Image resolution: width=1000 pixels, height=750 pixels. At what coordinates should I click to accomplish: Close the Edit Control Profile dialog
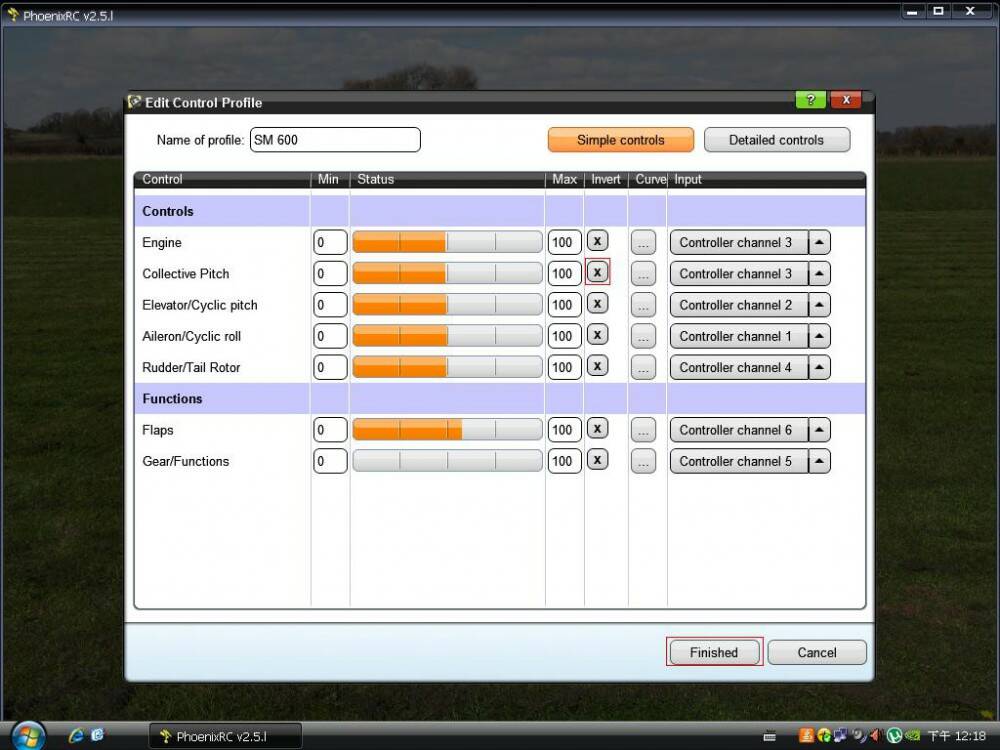(x=846, y=100)
